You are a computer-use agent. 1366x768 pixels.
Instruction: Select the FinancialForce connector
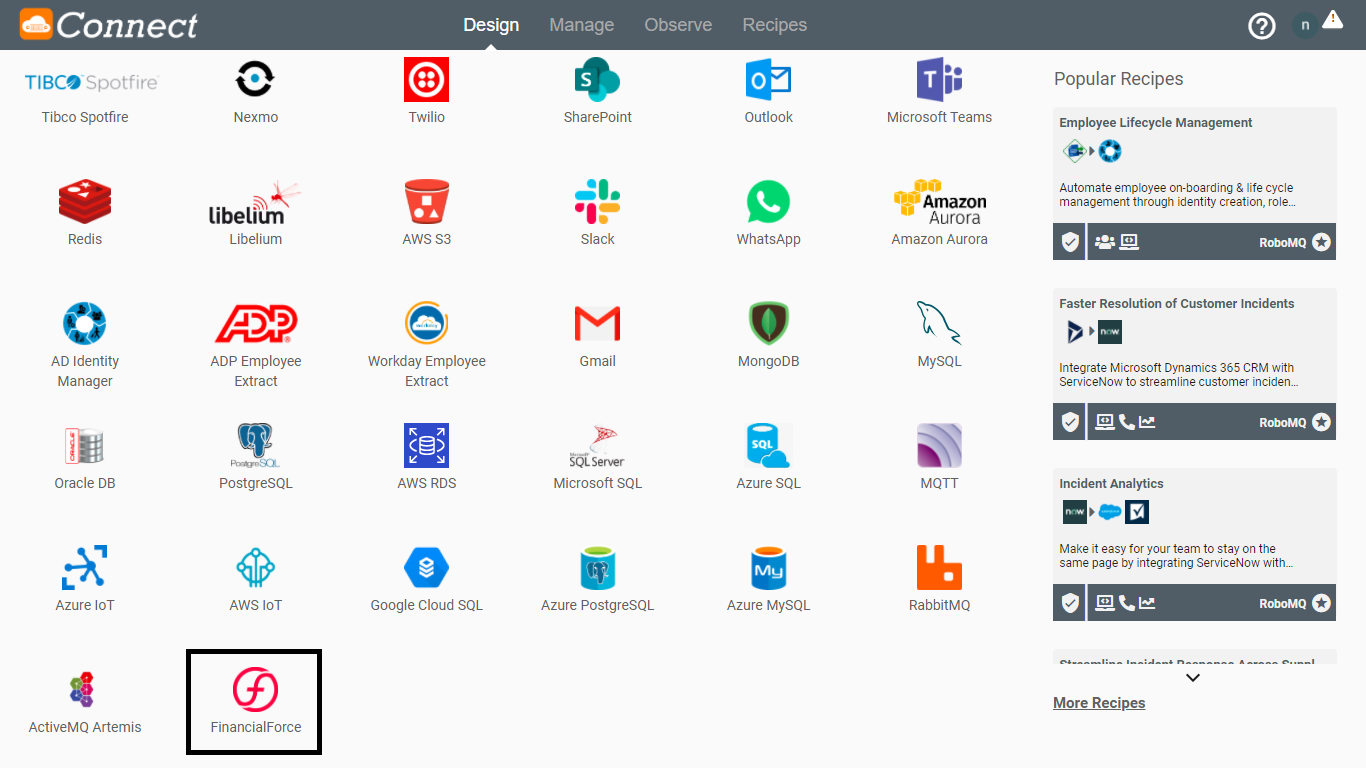click(x=255, y=701)
